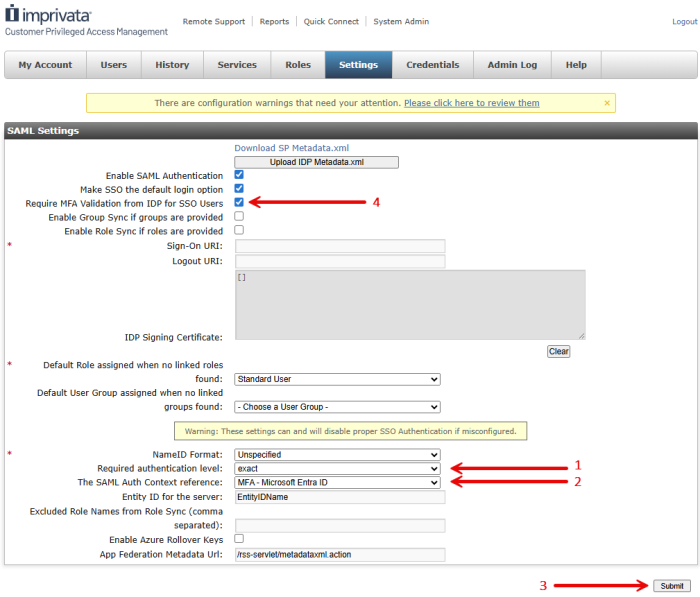Click Upload IDP Metadata.xml button

[x=316, y=162]
